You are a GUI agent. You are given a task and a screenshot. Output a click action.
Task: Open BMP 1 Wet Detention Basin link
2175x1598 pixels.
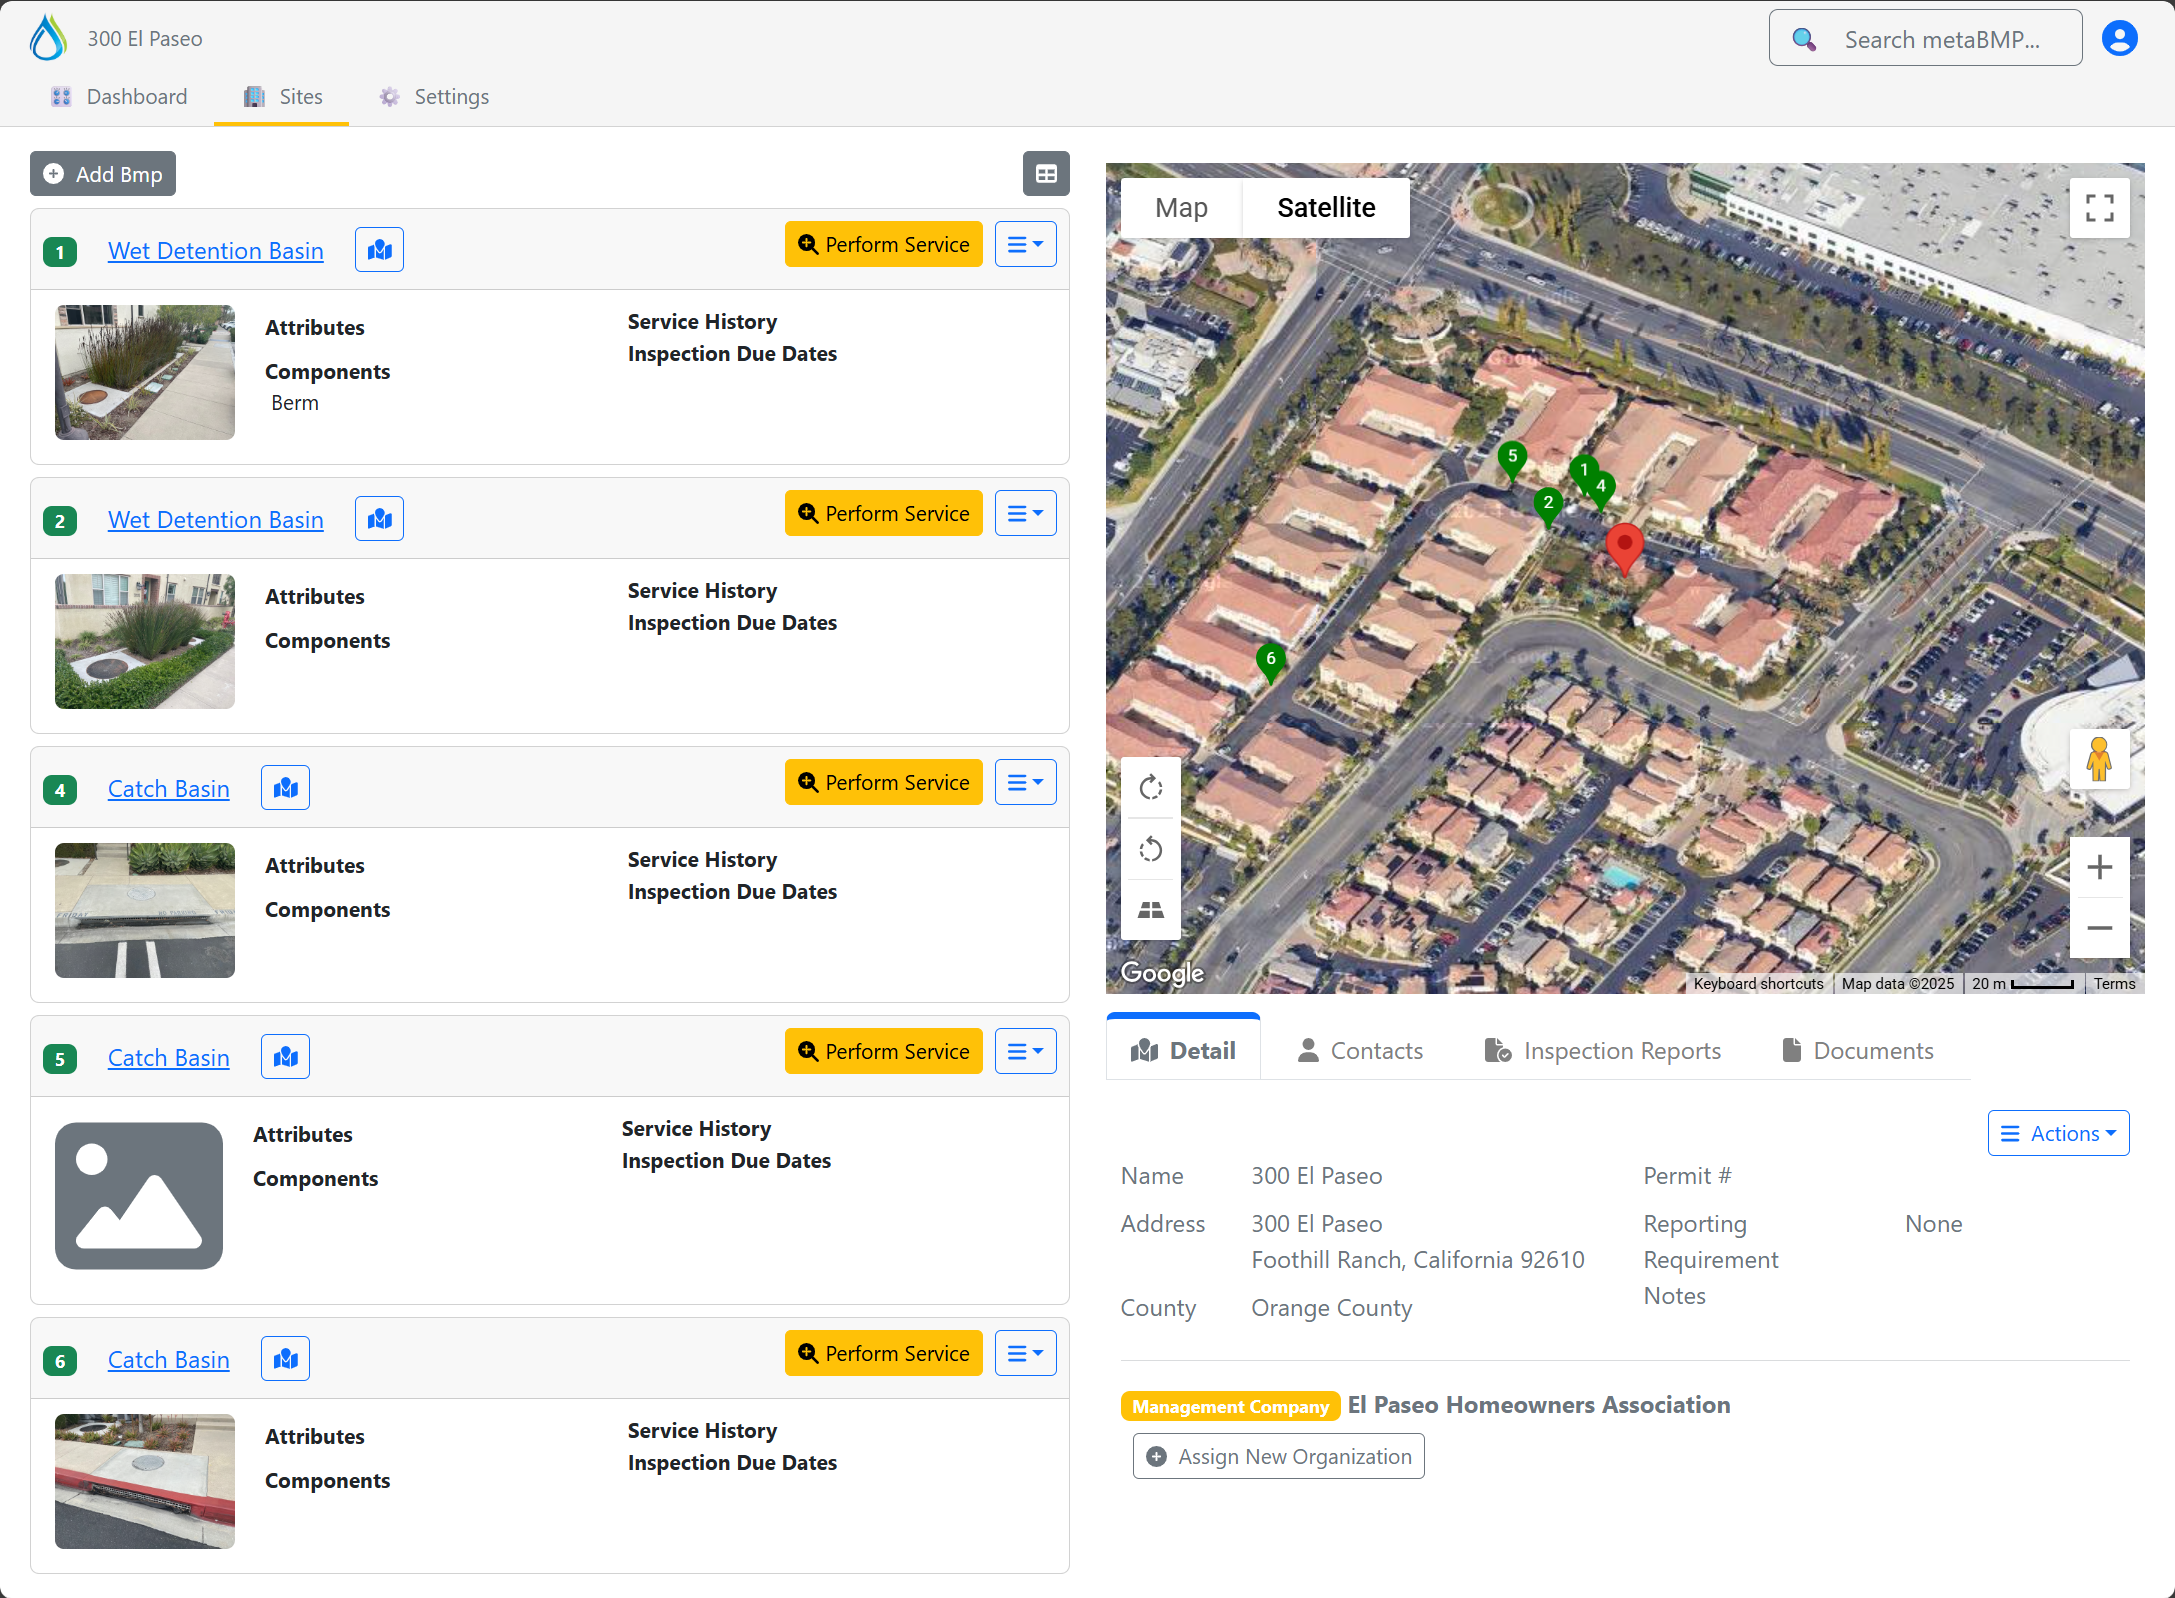(216, 251)
